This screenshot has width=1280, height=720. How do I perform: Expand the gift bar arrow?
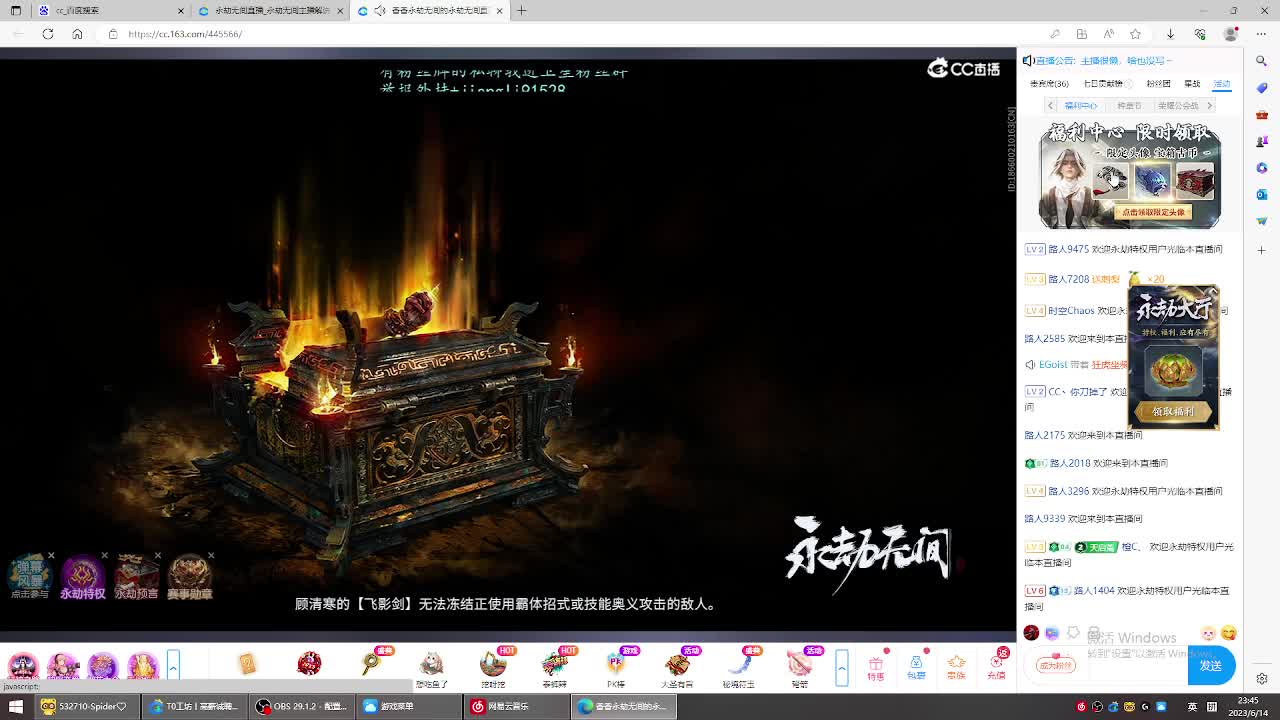(842, 667)
